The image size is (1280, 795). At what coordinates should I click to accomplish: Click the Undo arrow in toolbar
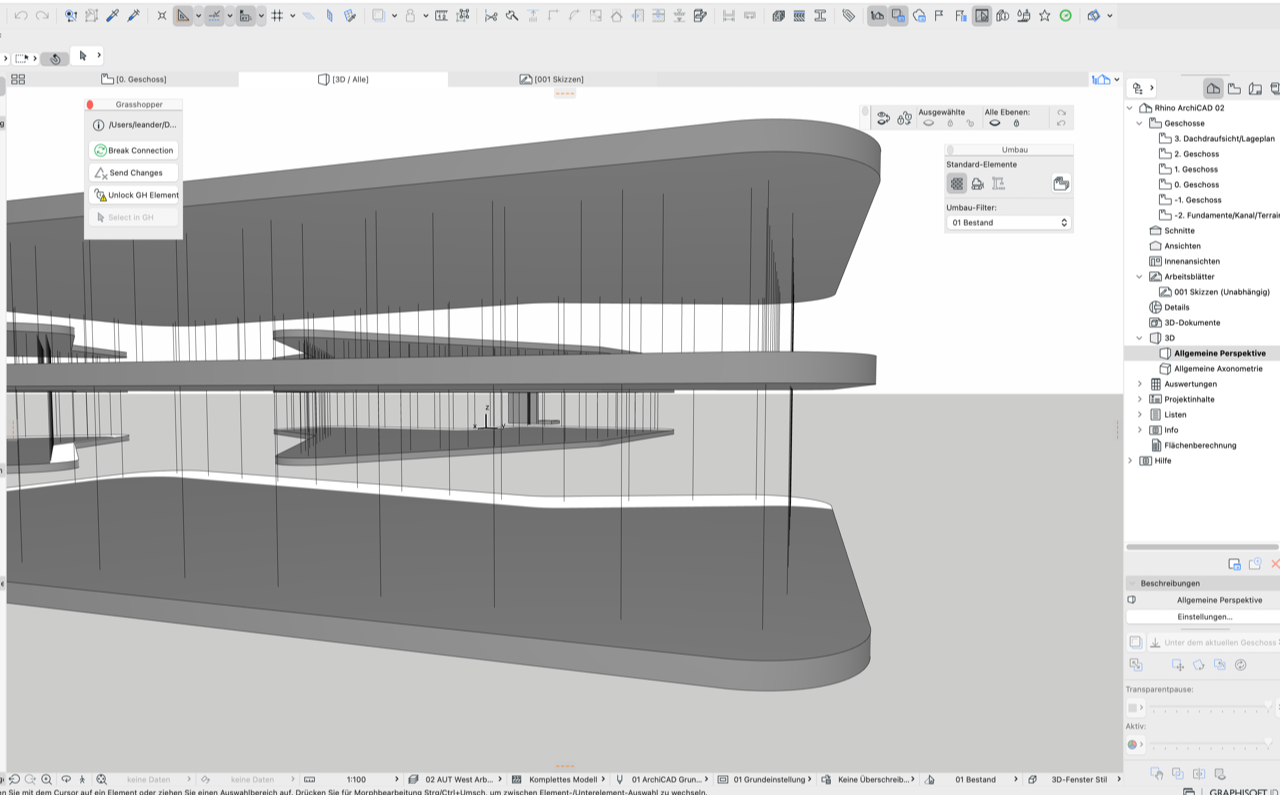tap(21, 16)
